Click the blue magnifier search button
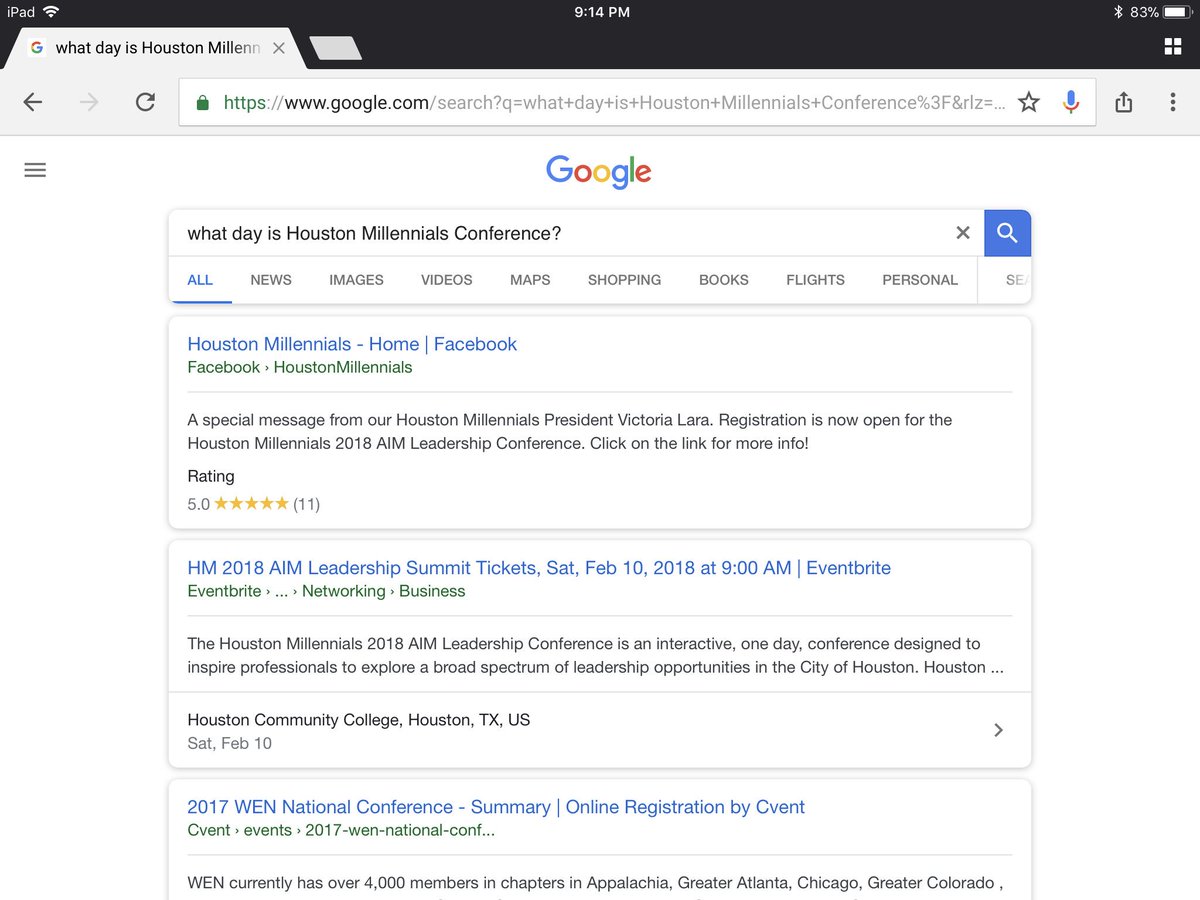 [x=1007, y=233]
